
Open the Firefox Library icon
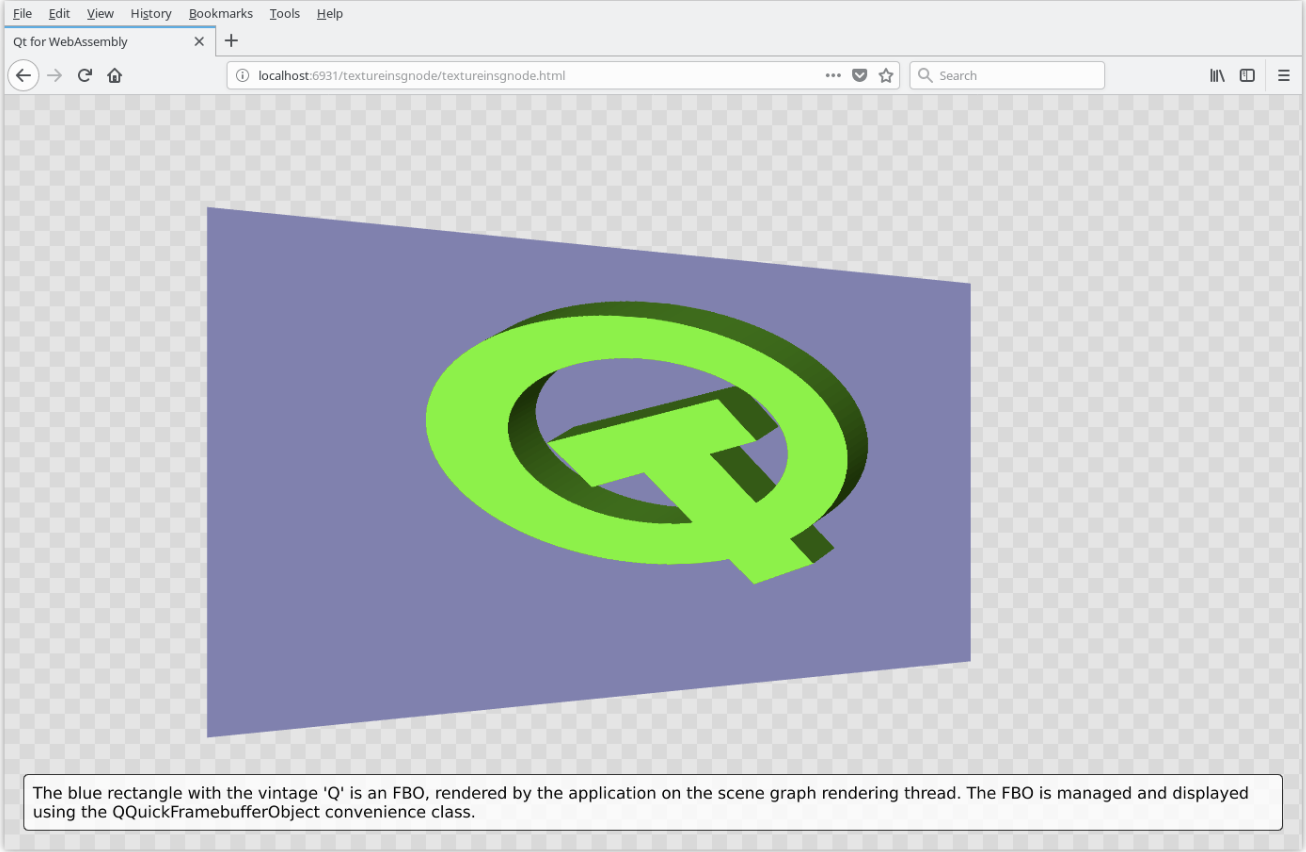pos(1216,75)
